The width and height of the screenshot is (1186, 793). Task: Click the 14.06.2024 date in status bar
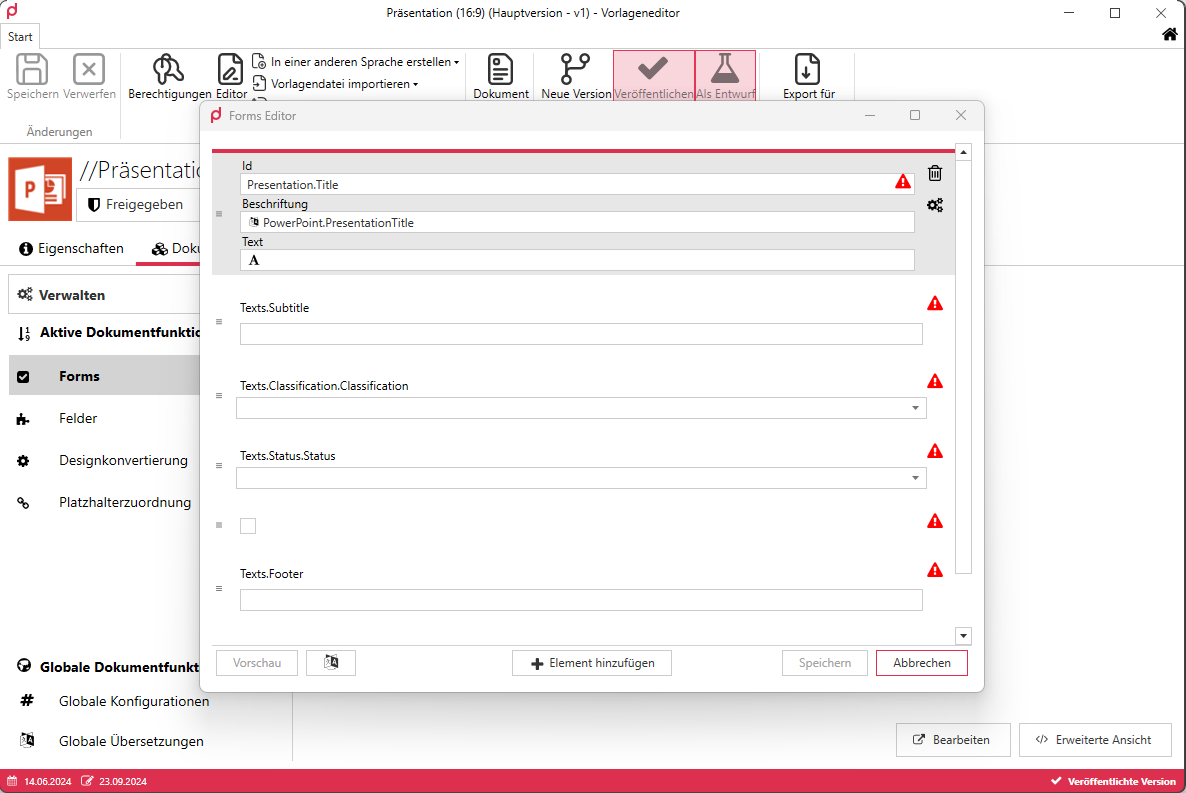pyautogui.click(x=47, y=782)
